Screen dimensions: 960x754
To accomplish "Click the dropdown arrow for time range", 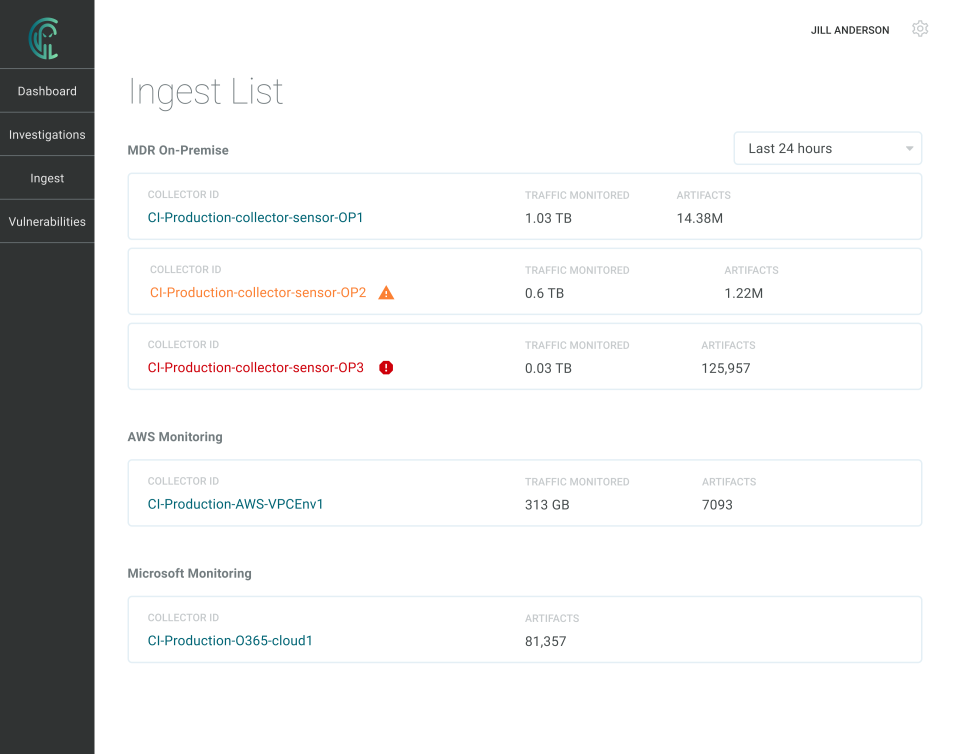I will tap(909, 149).
